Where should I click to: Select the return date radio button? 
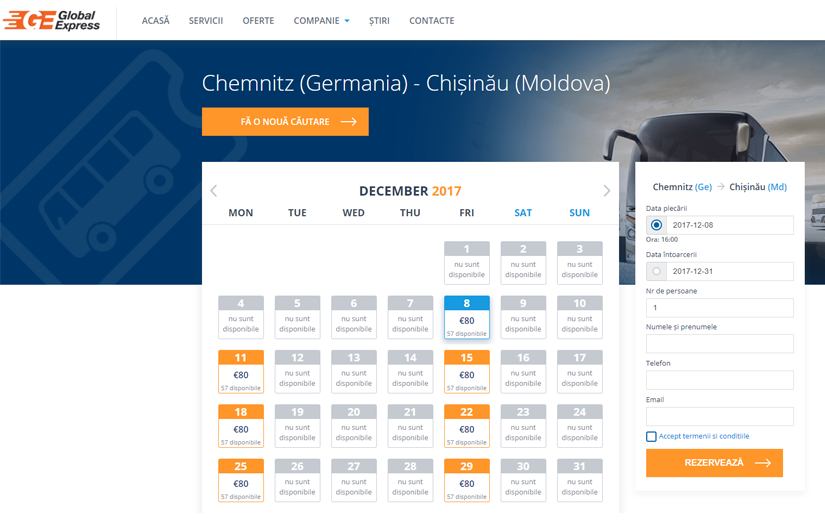(656, 271)
